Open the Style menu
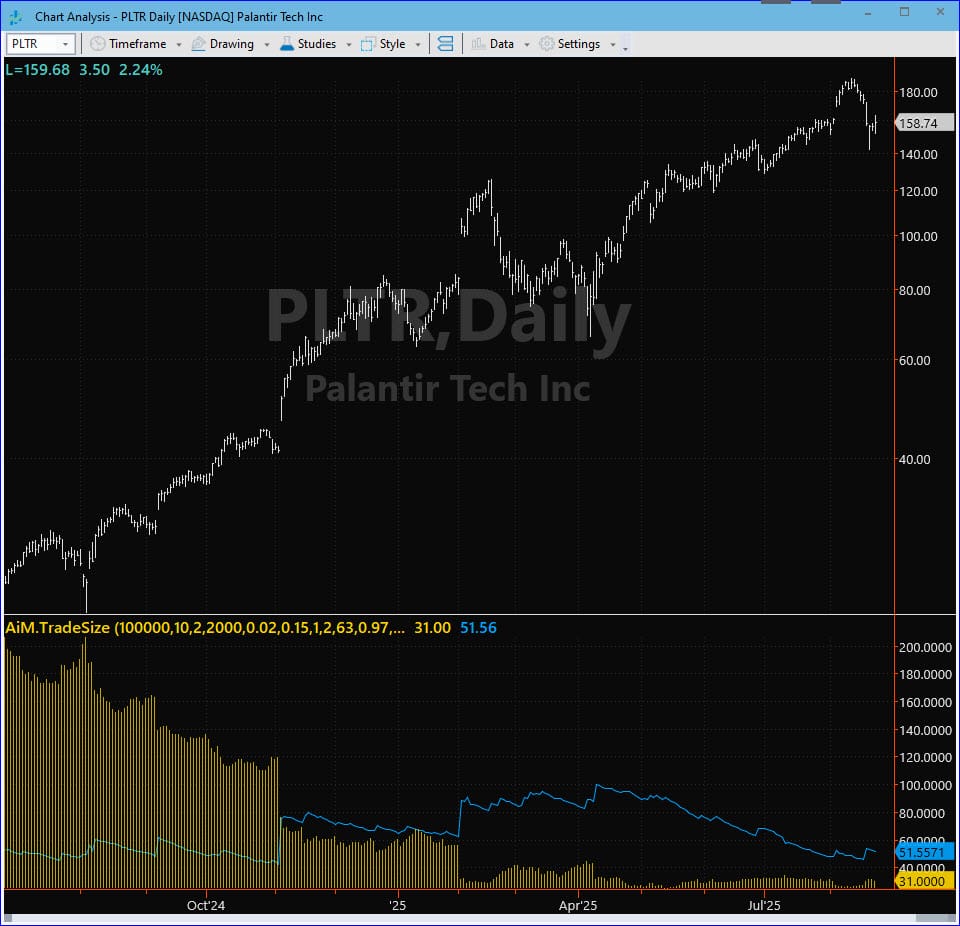Image resolution: width=960 pixels, height=926 pixels. [392, 44]
